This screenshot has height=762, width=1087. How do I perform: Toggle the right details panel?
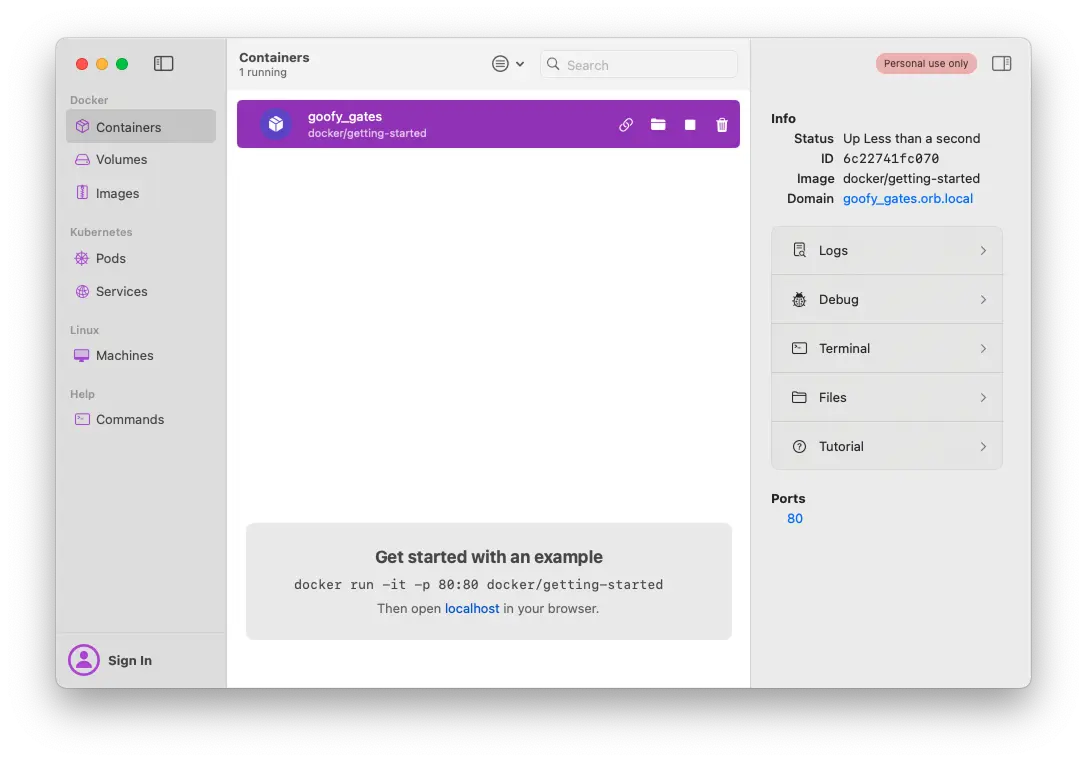point(1001,62)
